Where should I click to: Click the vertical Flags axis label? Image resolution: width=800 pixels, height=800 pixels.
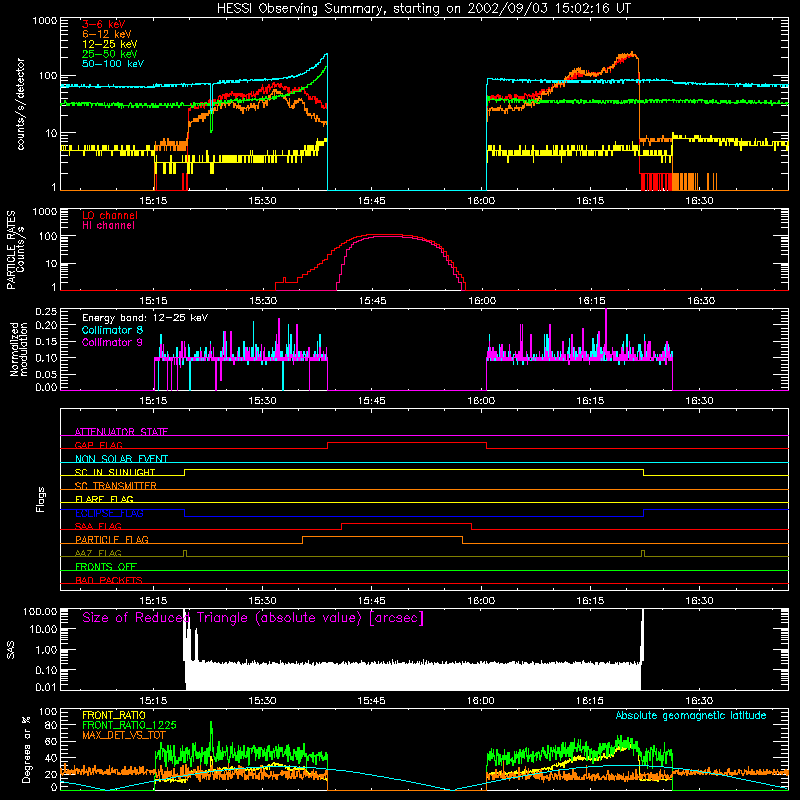click(40, 499)
